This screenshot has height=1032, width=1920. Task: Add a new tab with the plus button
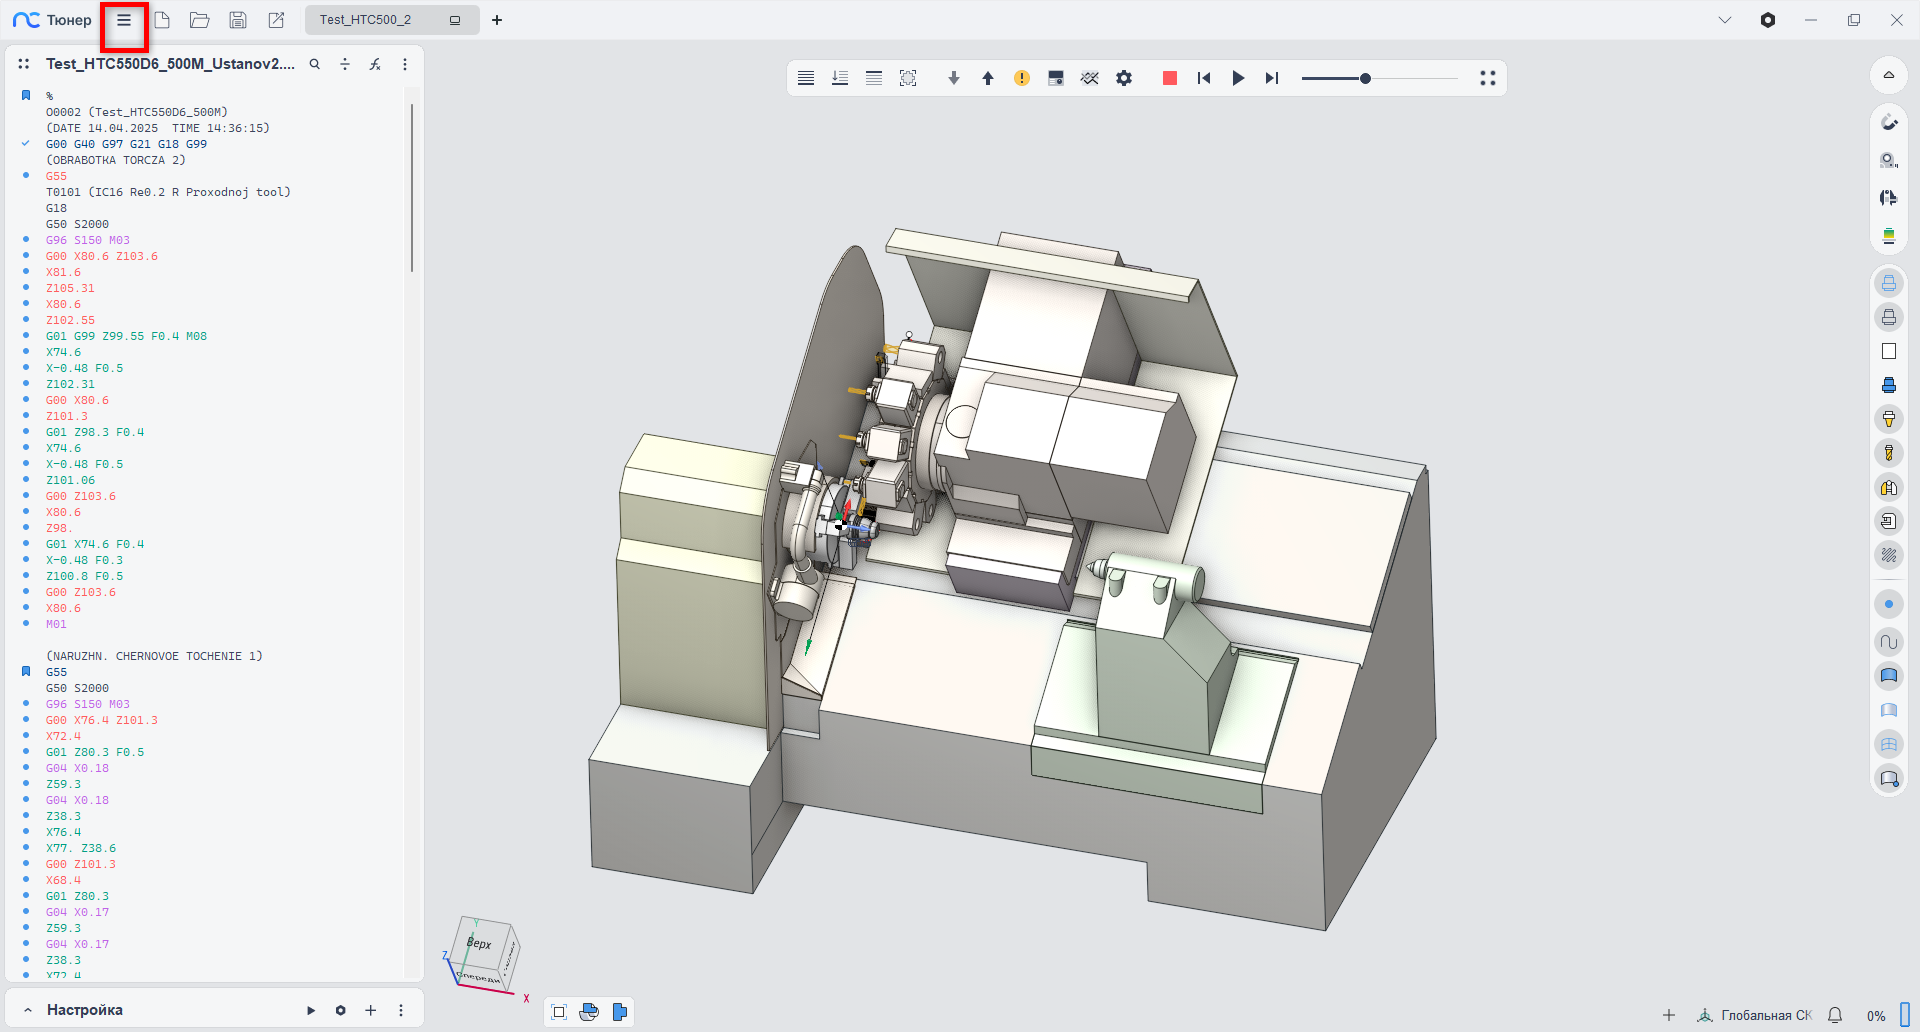(x=497, y=20)
